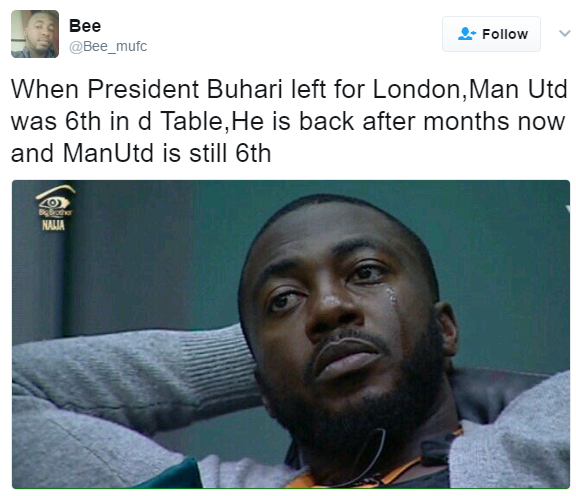This screenshot has height=496, width=576.
Task: Expand the tweet options chevron arrow
Action: click(x=565, y=34)
